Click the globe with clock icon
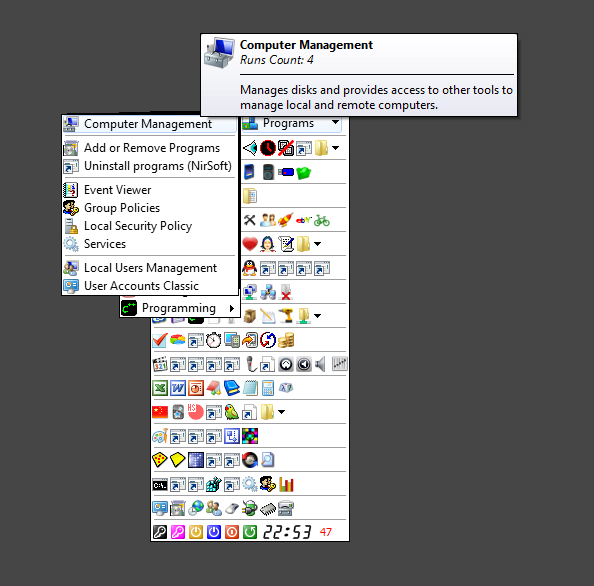Image resolution: width=594 pixels, height=586 pixels. click(x=196, y=508)
